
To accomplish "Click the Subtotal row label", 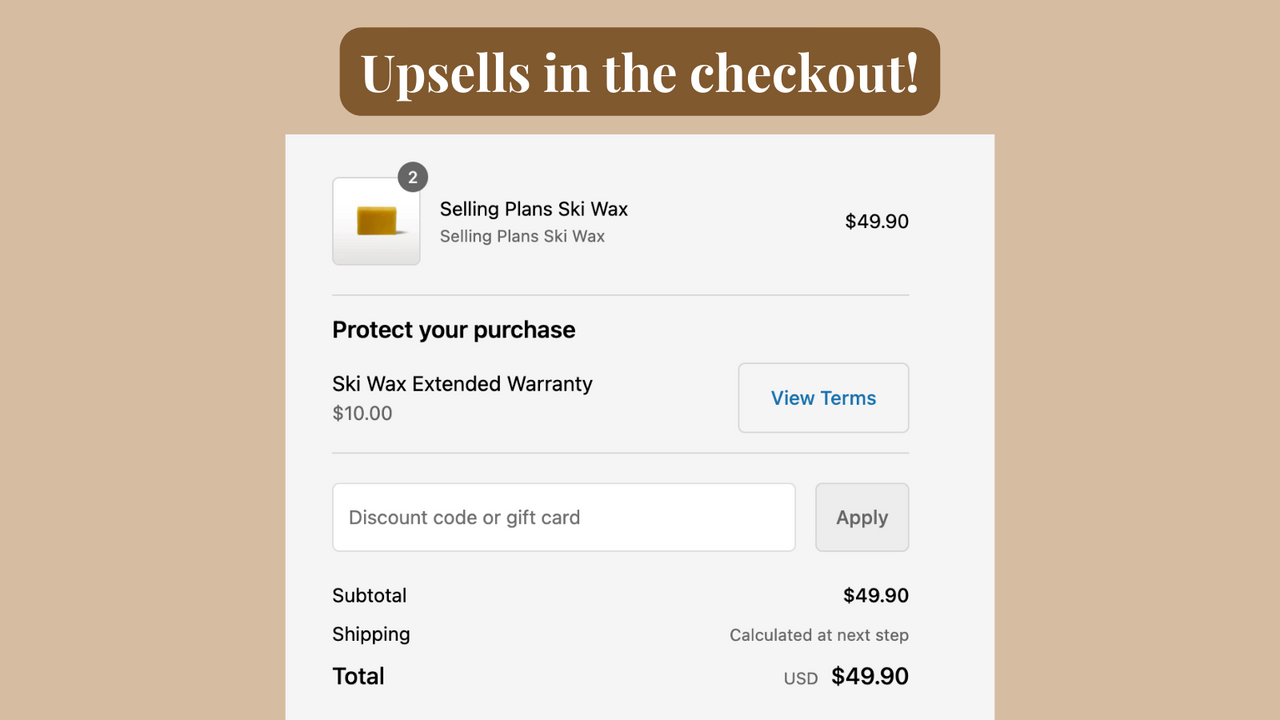I will pos(369,595).
